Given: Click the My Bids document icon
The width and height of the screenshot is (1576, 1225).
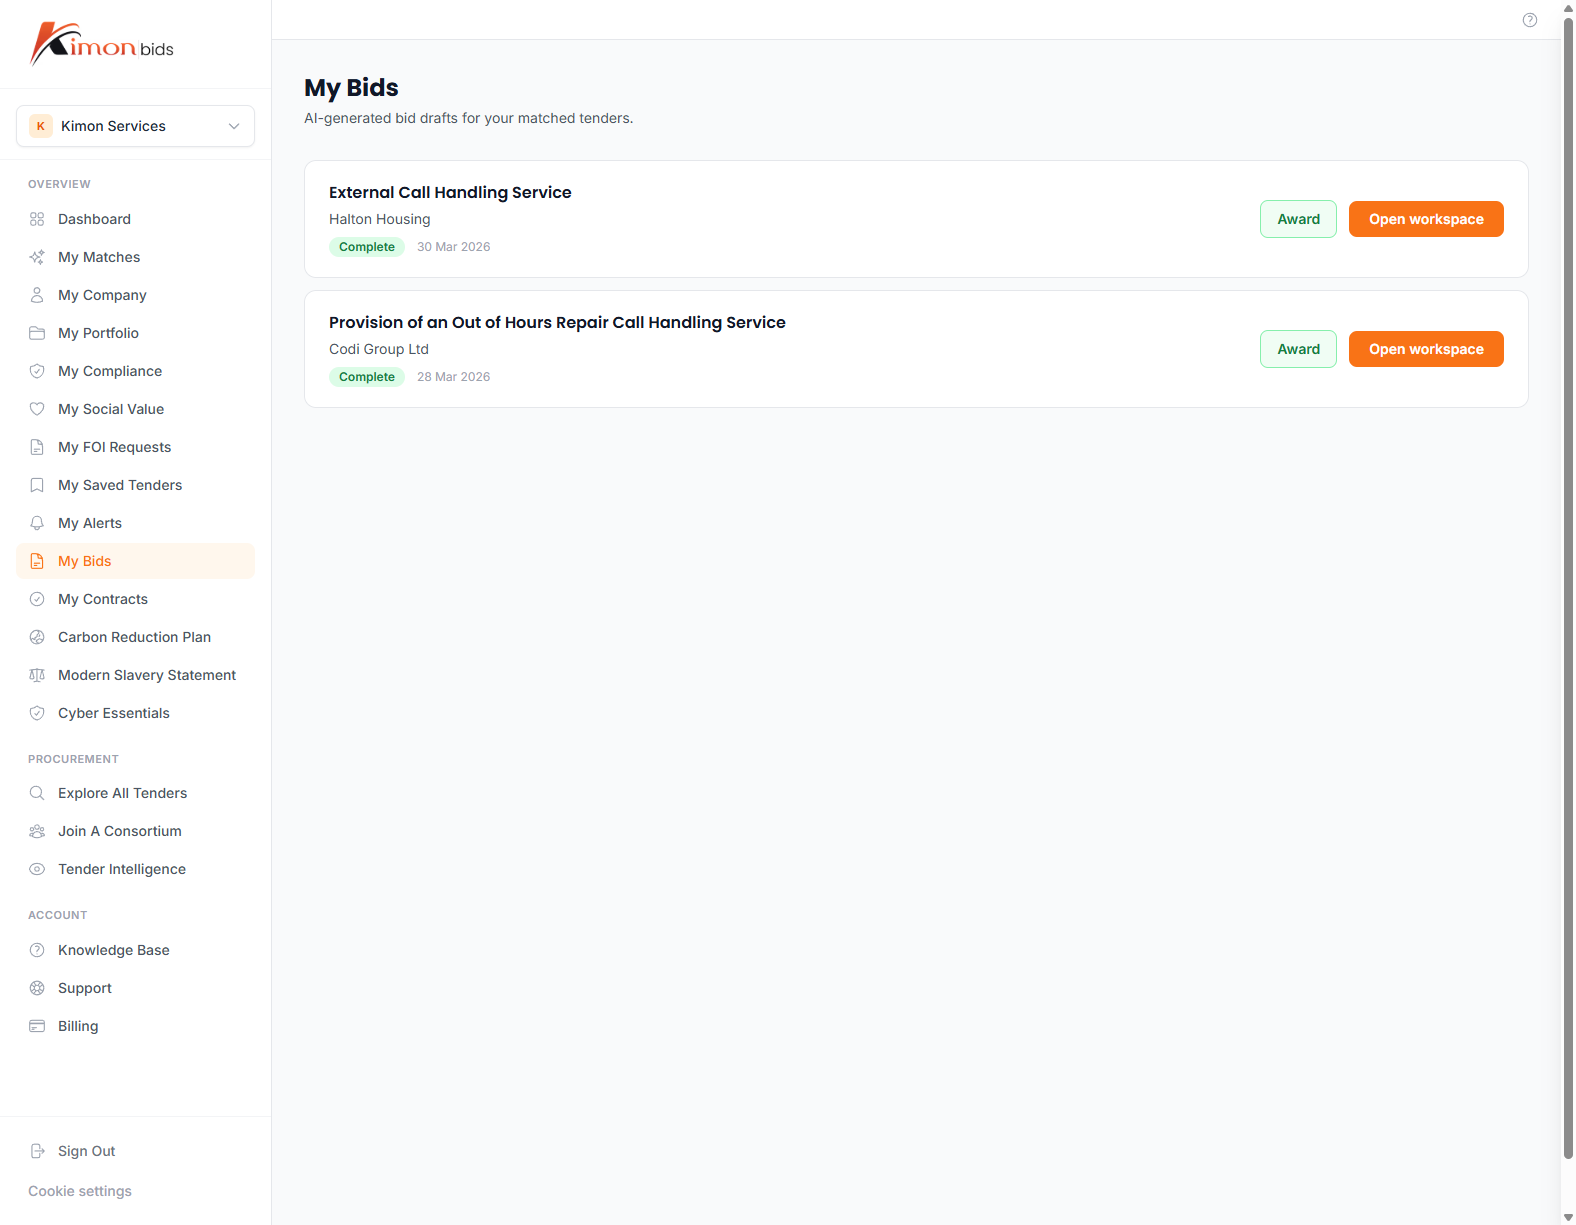Looking at the screenshot, I should click(x=37, y=561).
